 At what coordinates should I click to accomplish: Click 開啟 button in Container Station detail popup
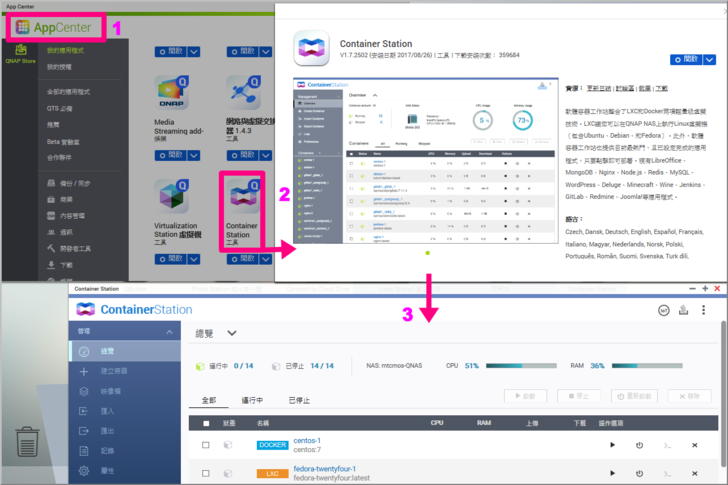coord(686,59)
